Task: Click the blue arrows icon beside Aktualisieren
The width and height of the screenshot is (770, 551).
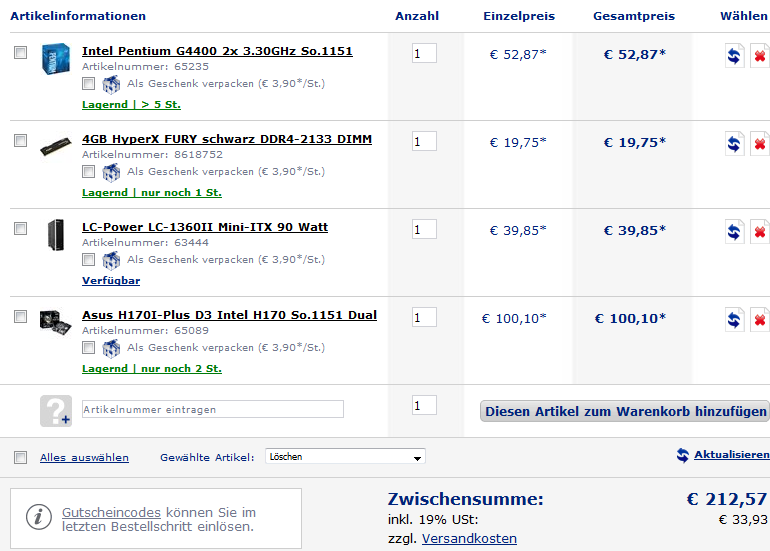Action: [x=683, y=455]
